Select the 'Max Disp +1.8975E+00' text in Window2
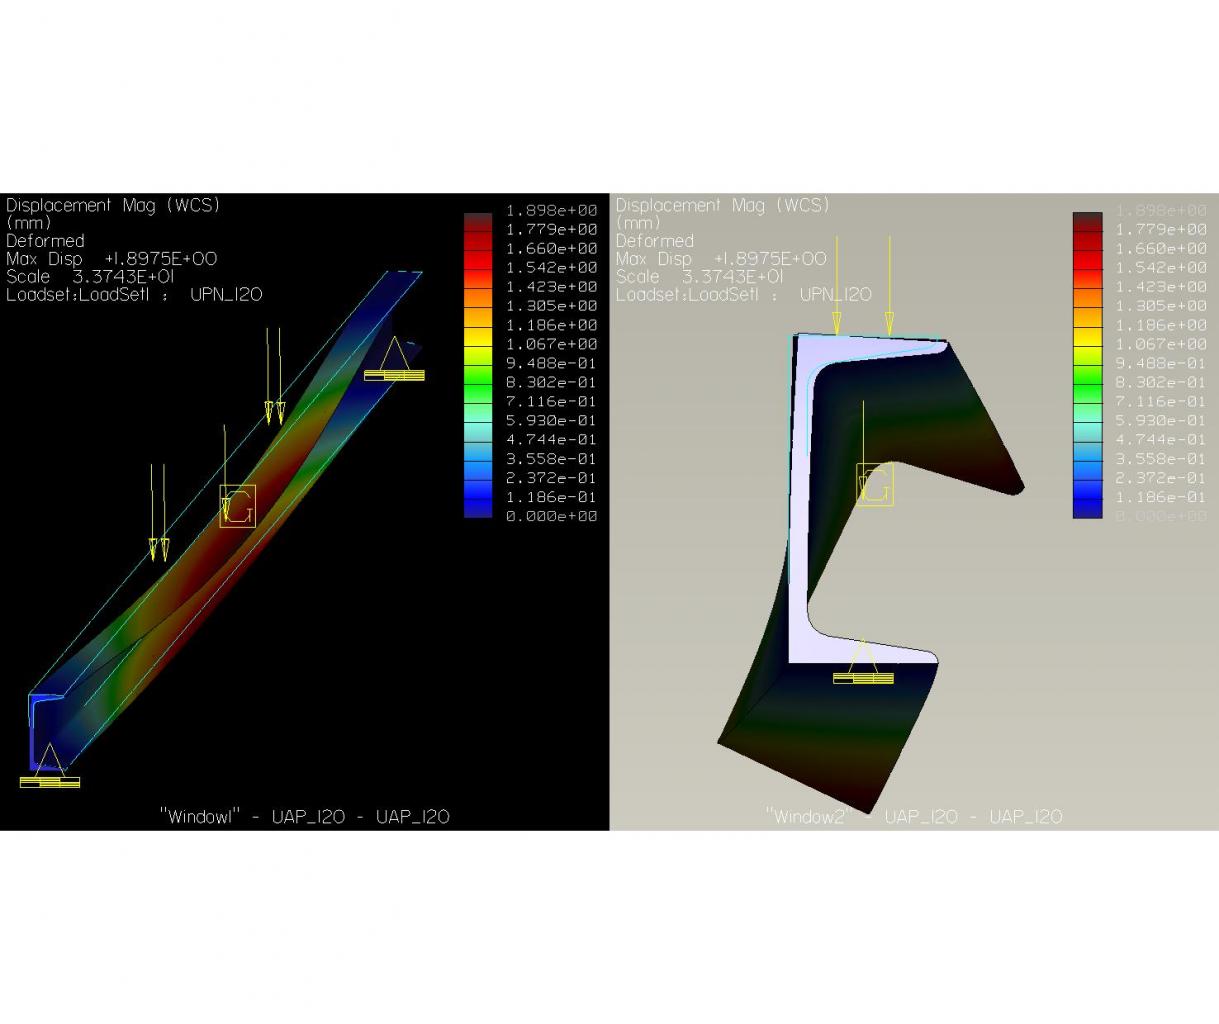Screen dimensions: 1219x1024 coord(720,259)
